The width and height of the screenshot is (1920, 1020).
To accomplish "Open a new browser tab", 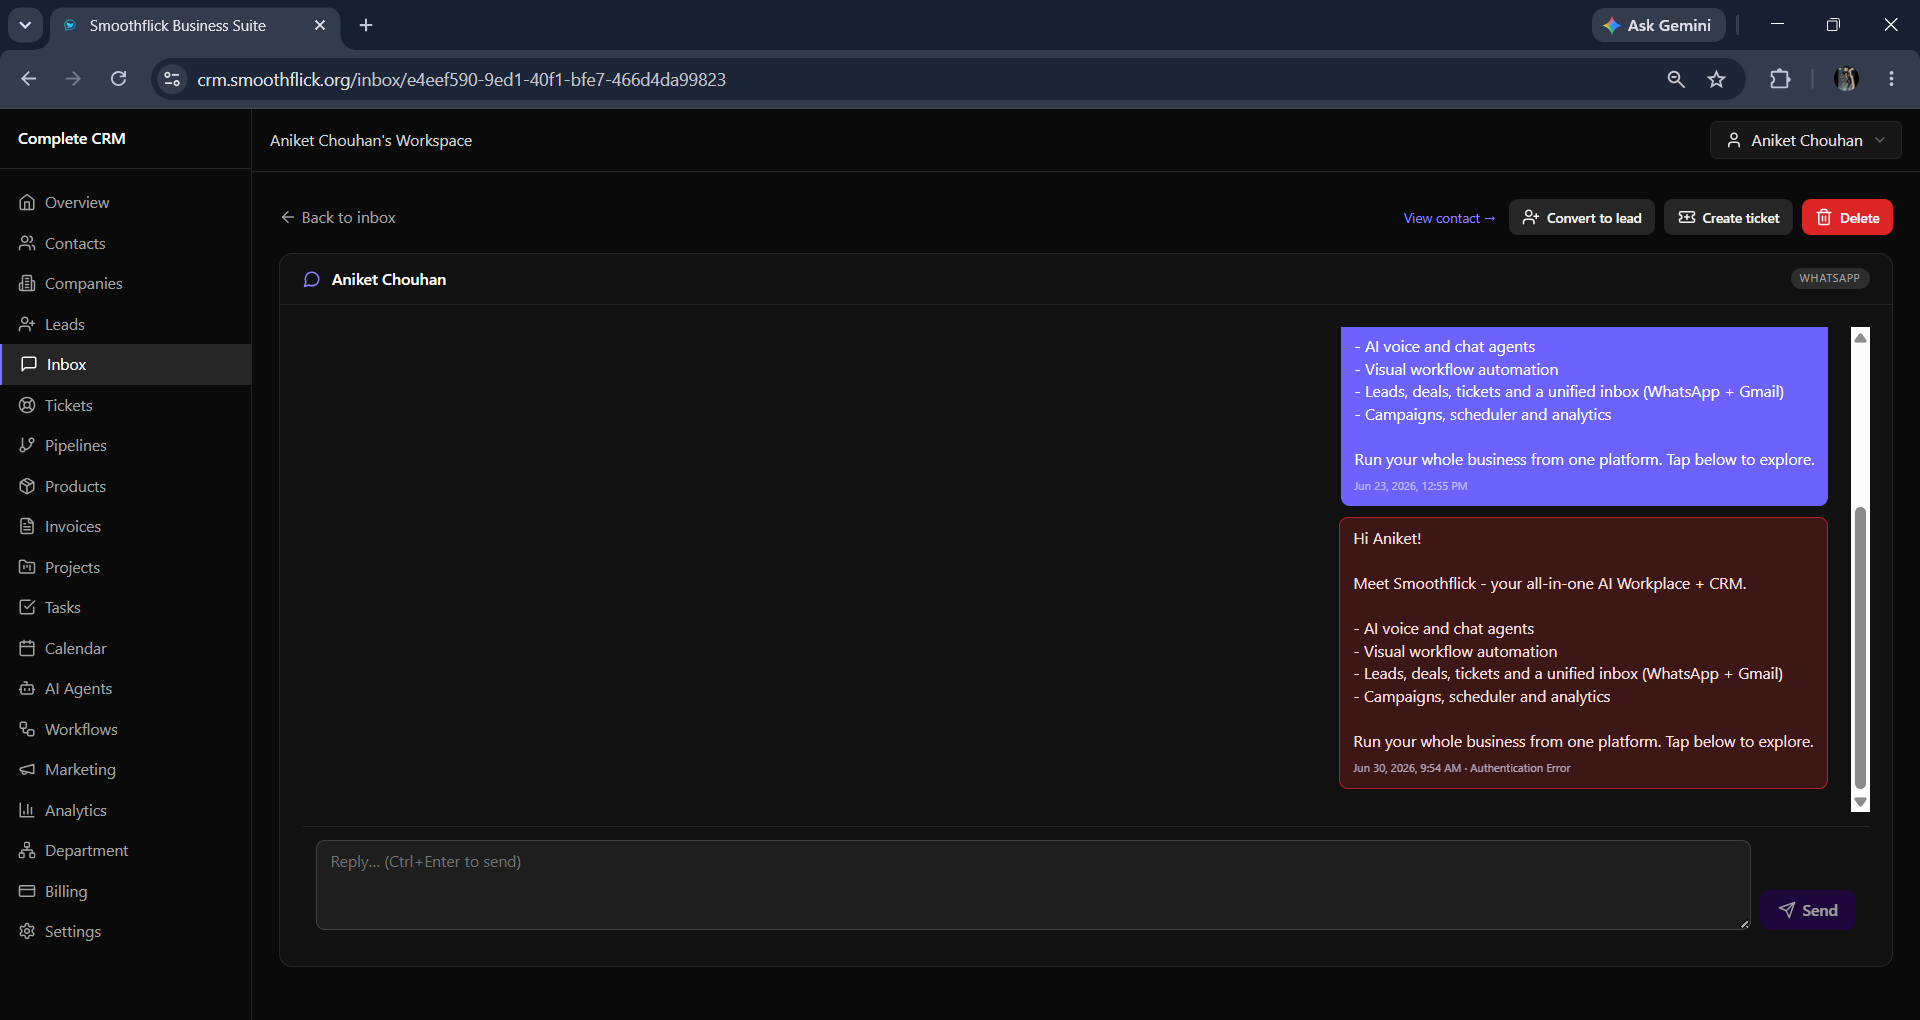I will point(366,25).
